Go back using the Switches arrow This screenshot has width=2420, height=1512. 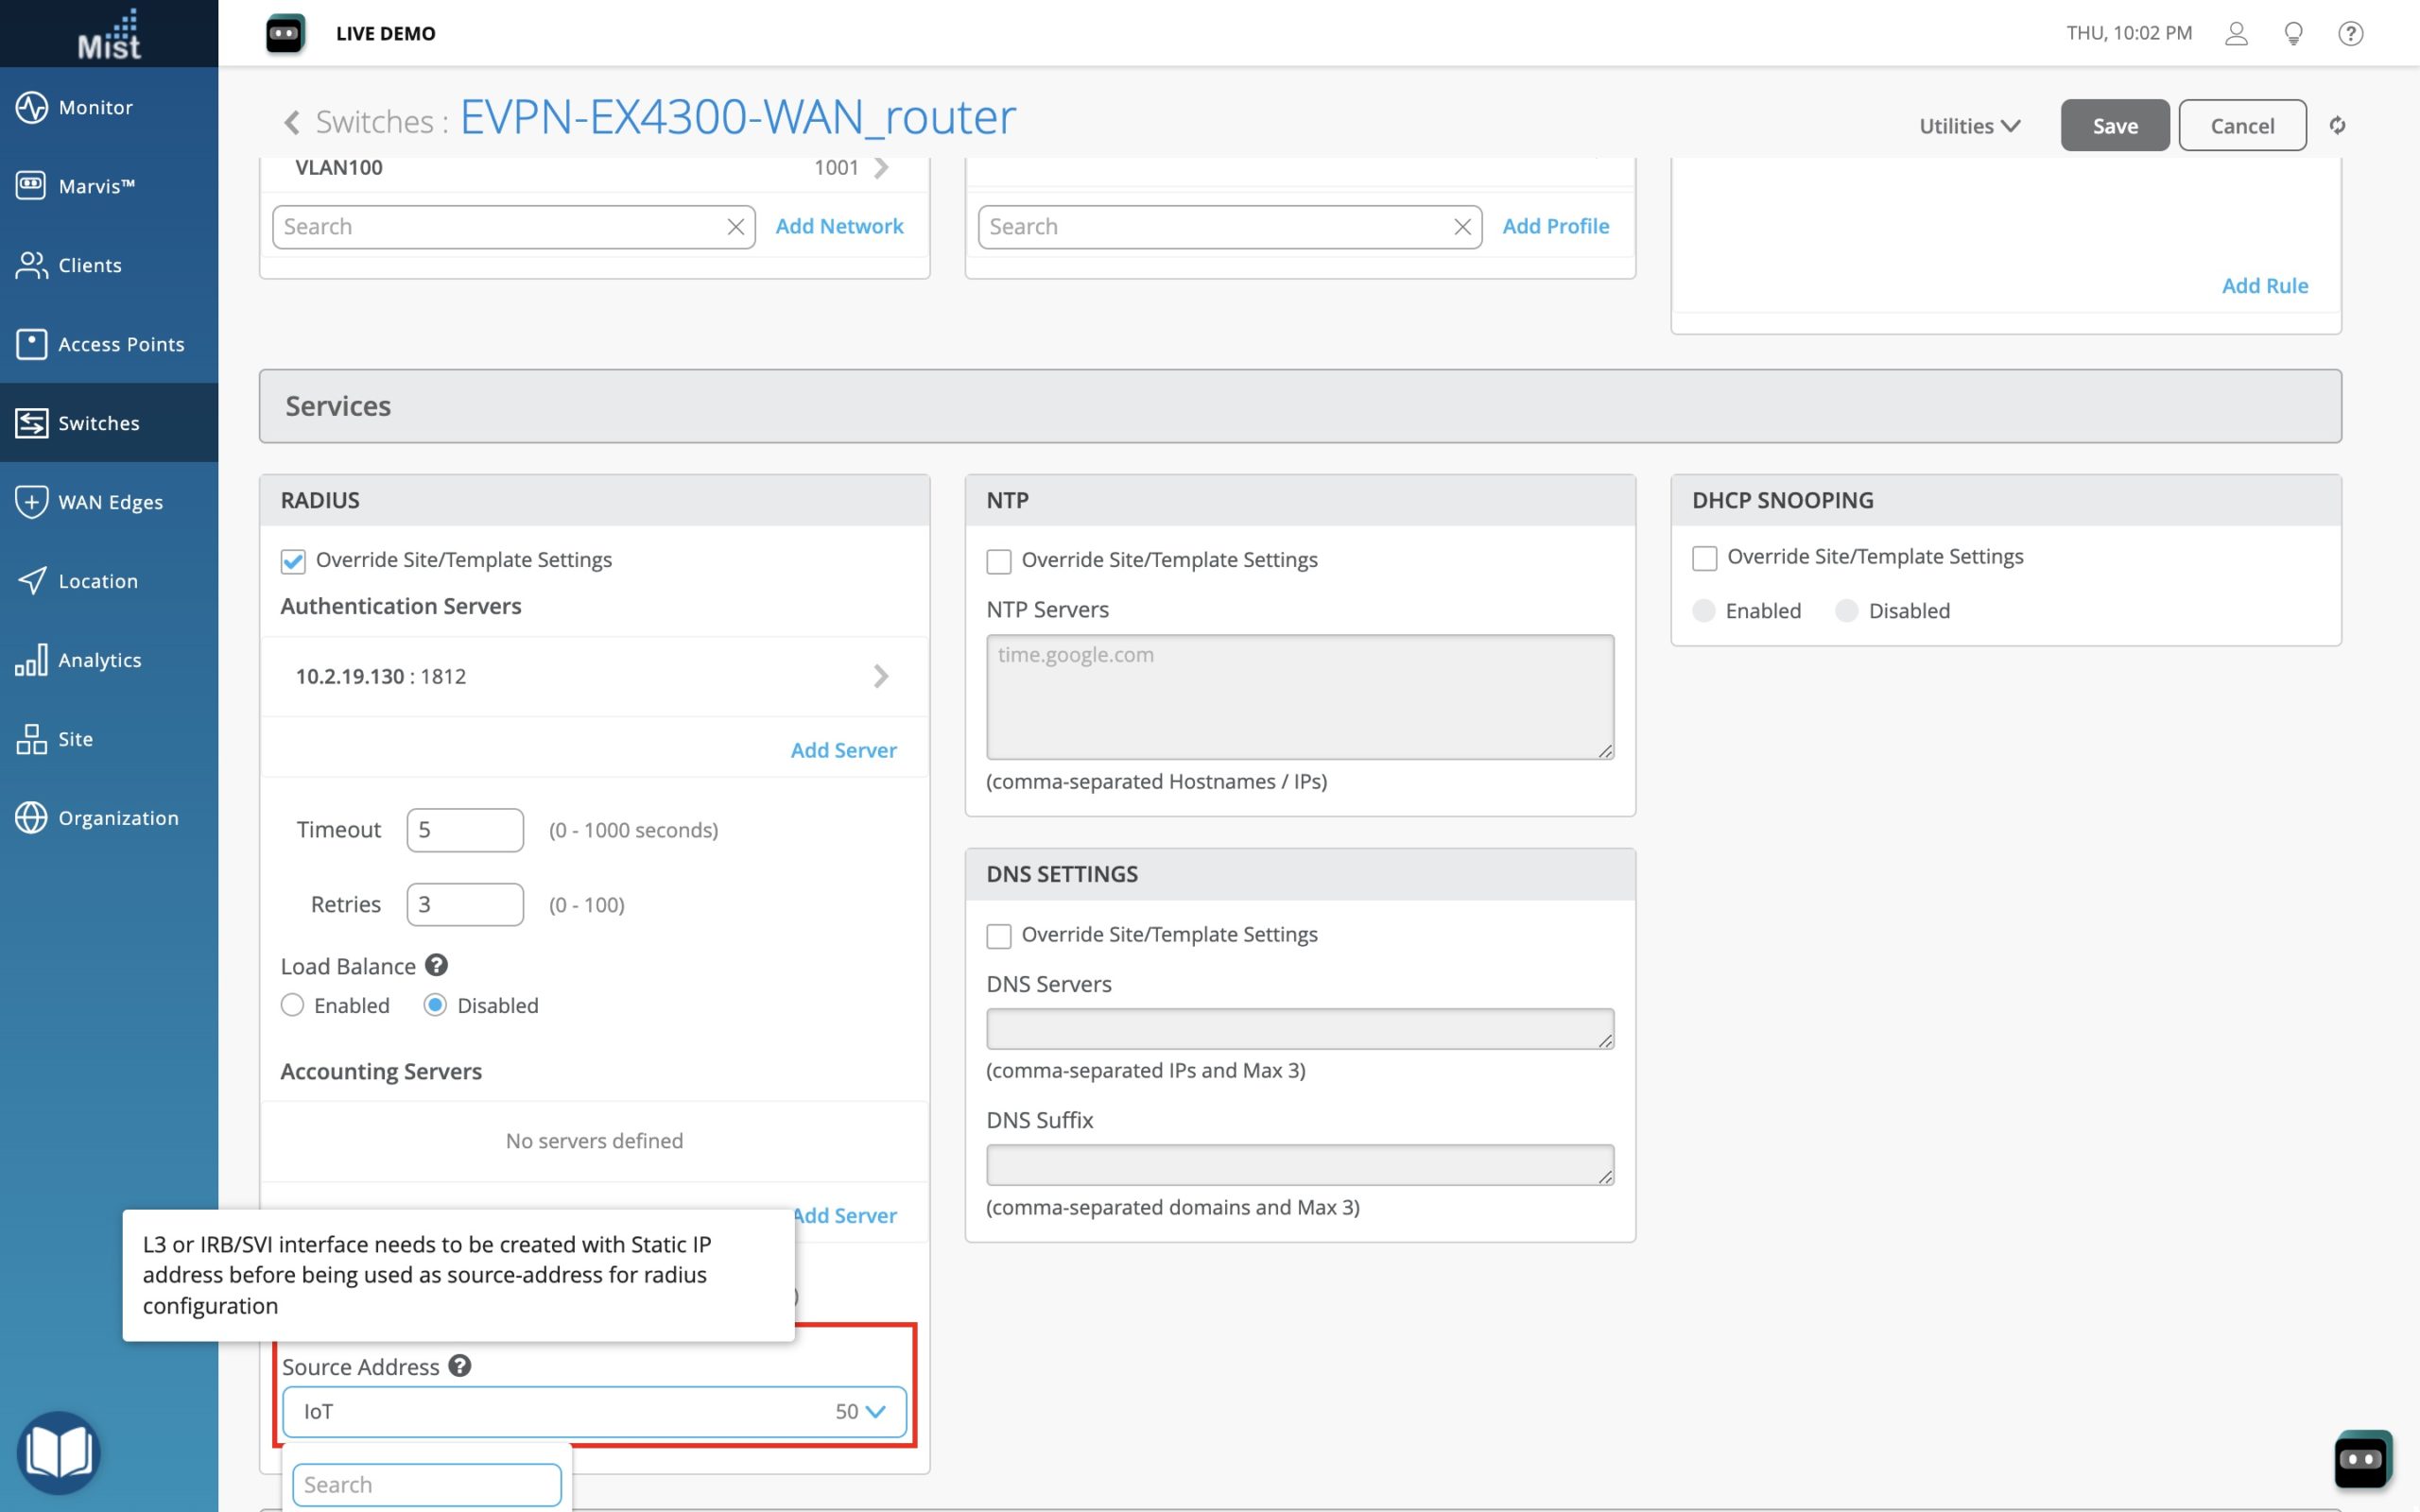coord(291,122)
